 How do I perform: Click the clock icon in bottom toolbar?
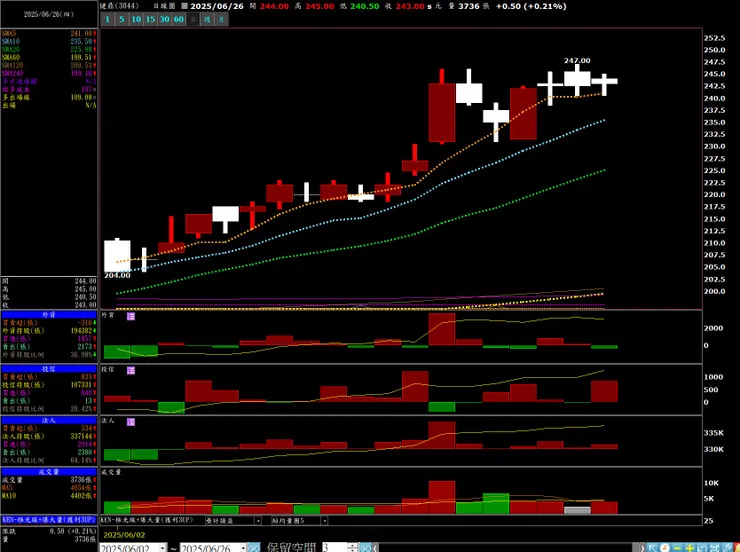pyautogui.click(x=664, y=547)
